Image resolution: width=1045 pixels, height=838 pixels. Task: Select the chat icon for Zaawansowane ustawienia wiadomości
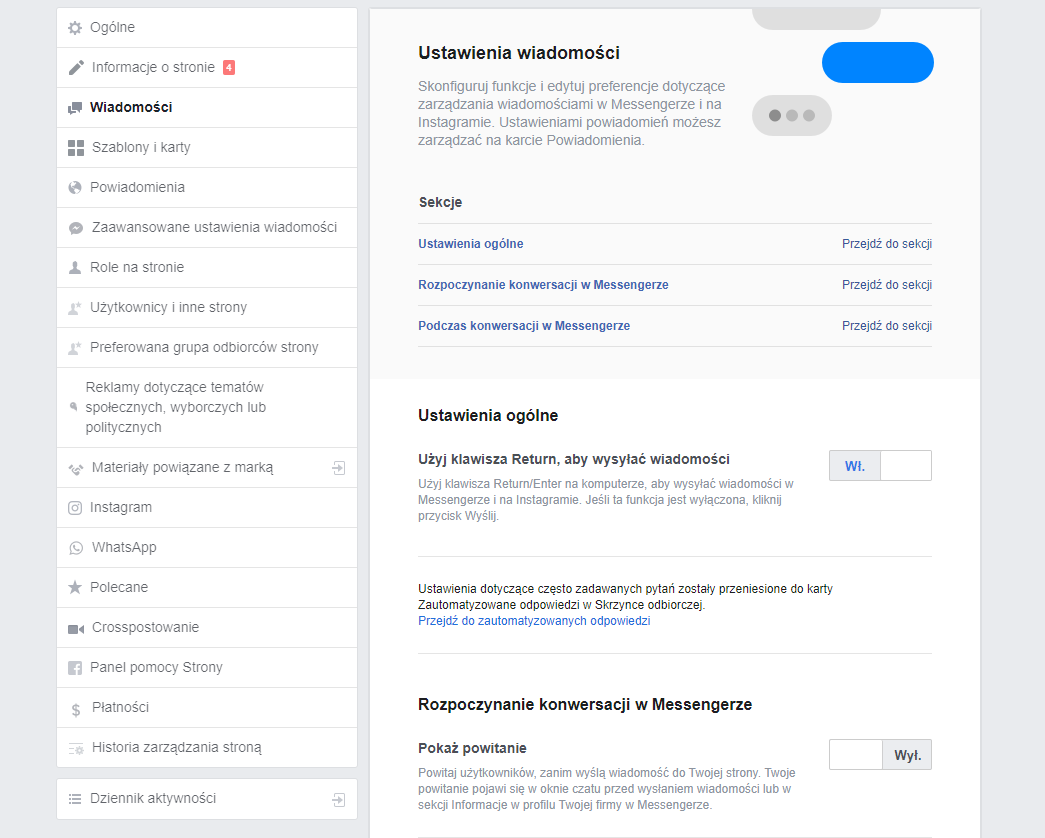pyautogui.click(x=75, y=227)
